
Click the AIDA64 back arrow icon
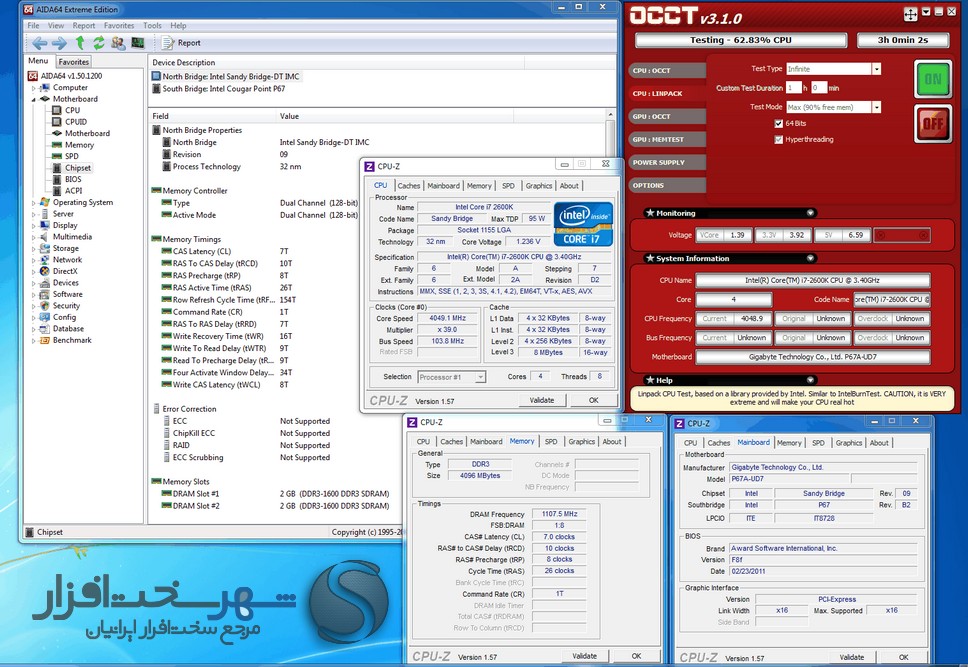40,43
